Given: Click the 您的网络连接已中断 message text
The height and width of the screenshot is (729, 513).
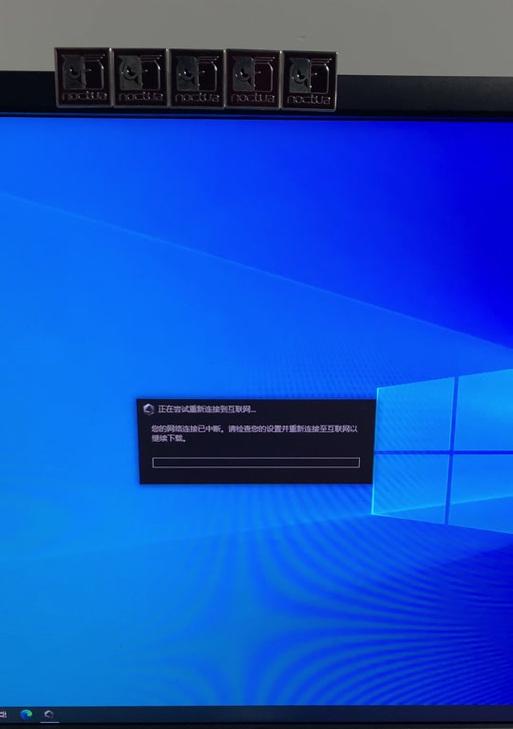Looking at the screenshot, I should 187,429.
